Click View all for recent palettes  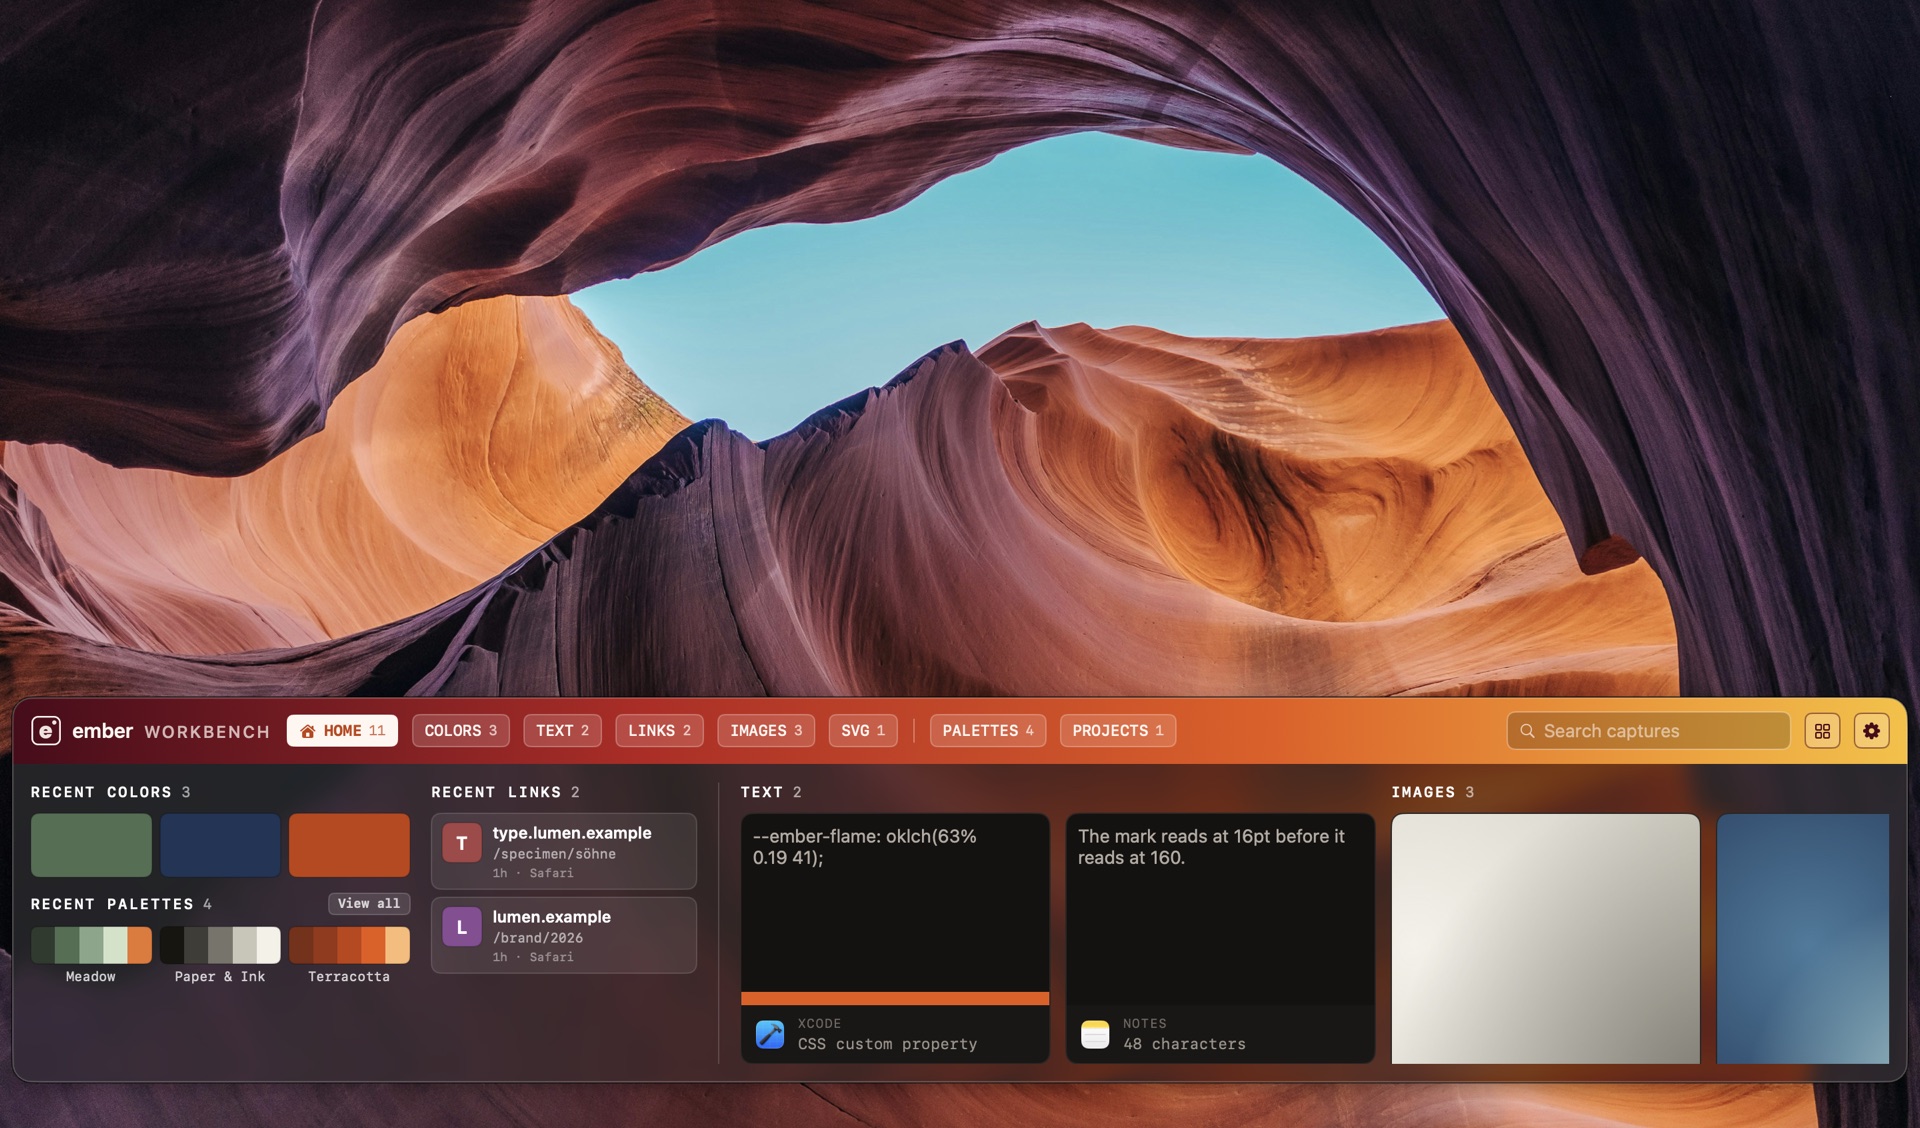click(369, 903)
